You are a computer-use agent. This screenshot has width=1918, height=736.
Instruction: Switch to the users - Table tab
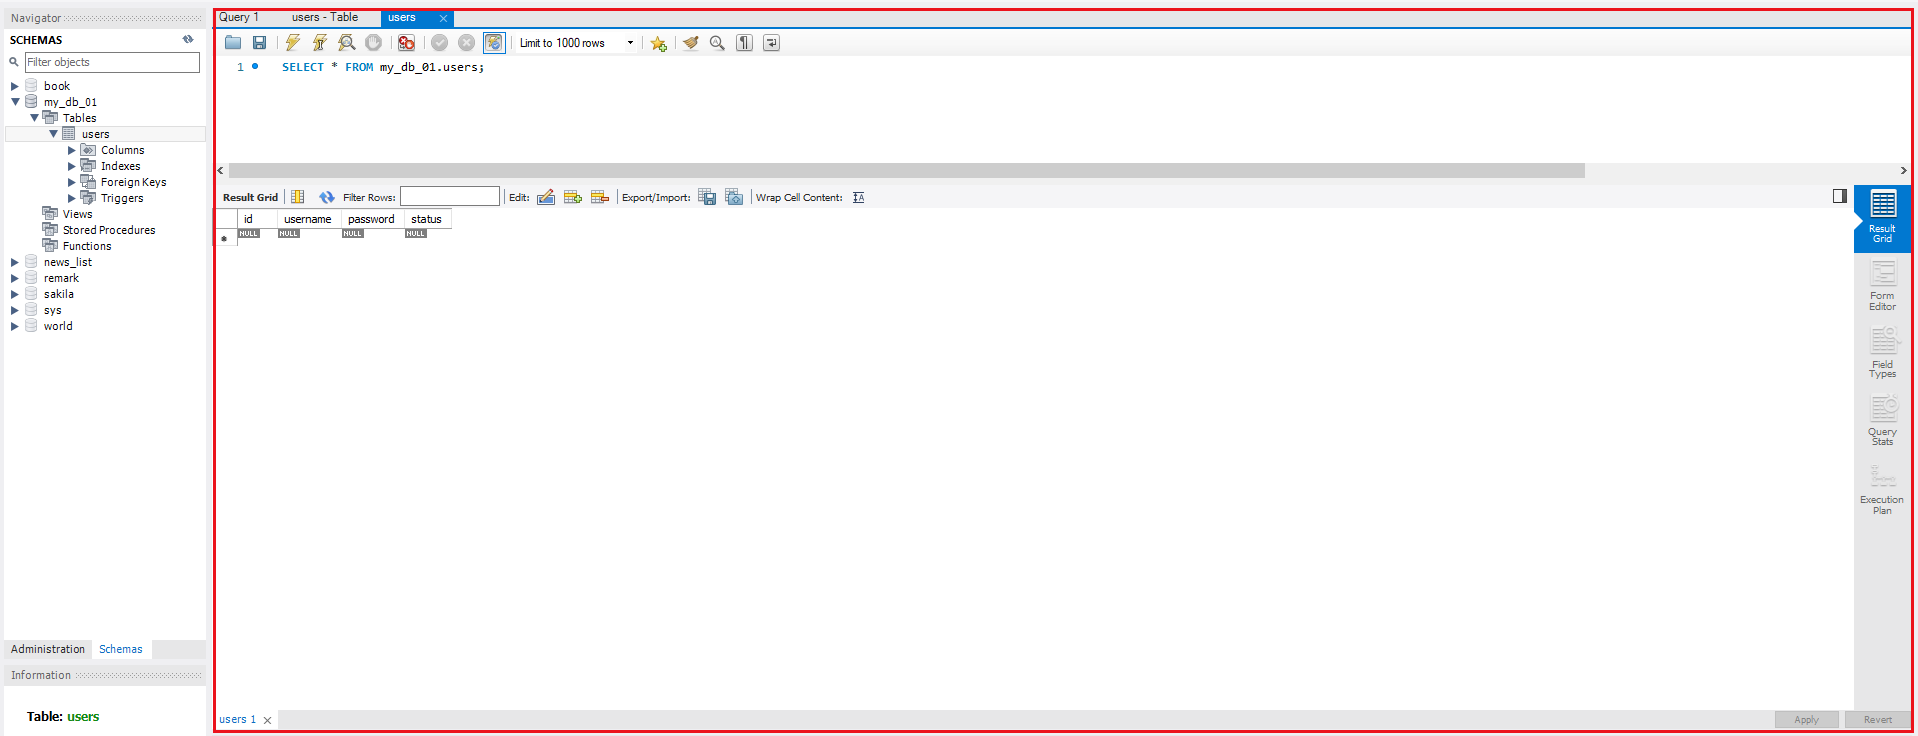pos(325,17)
